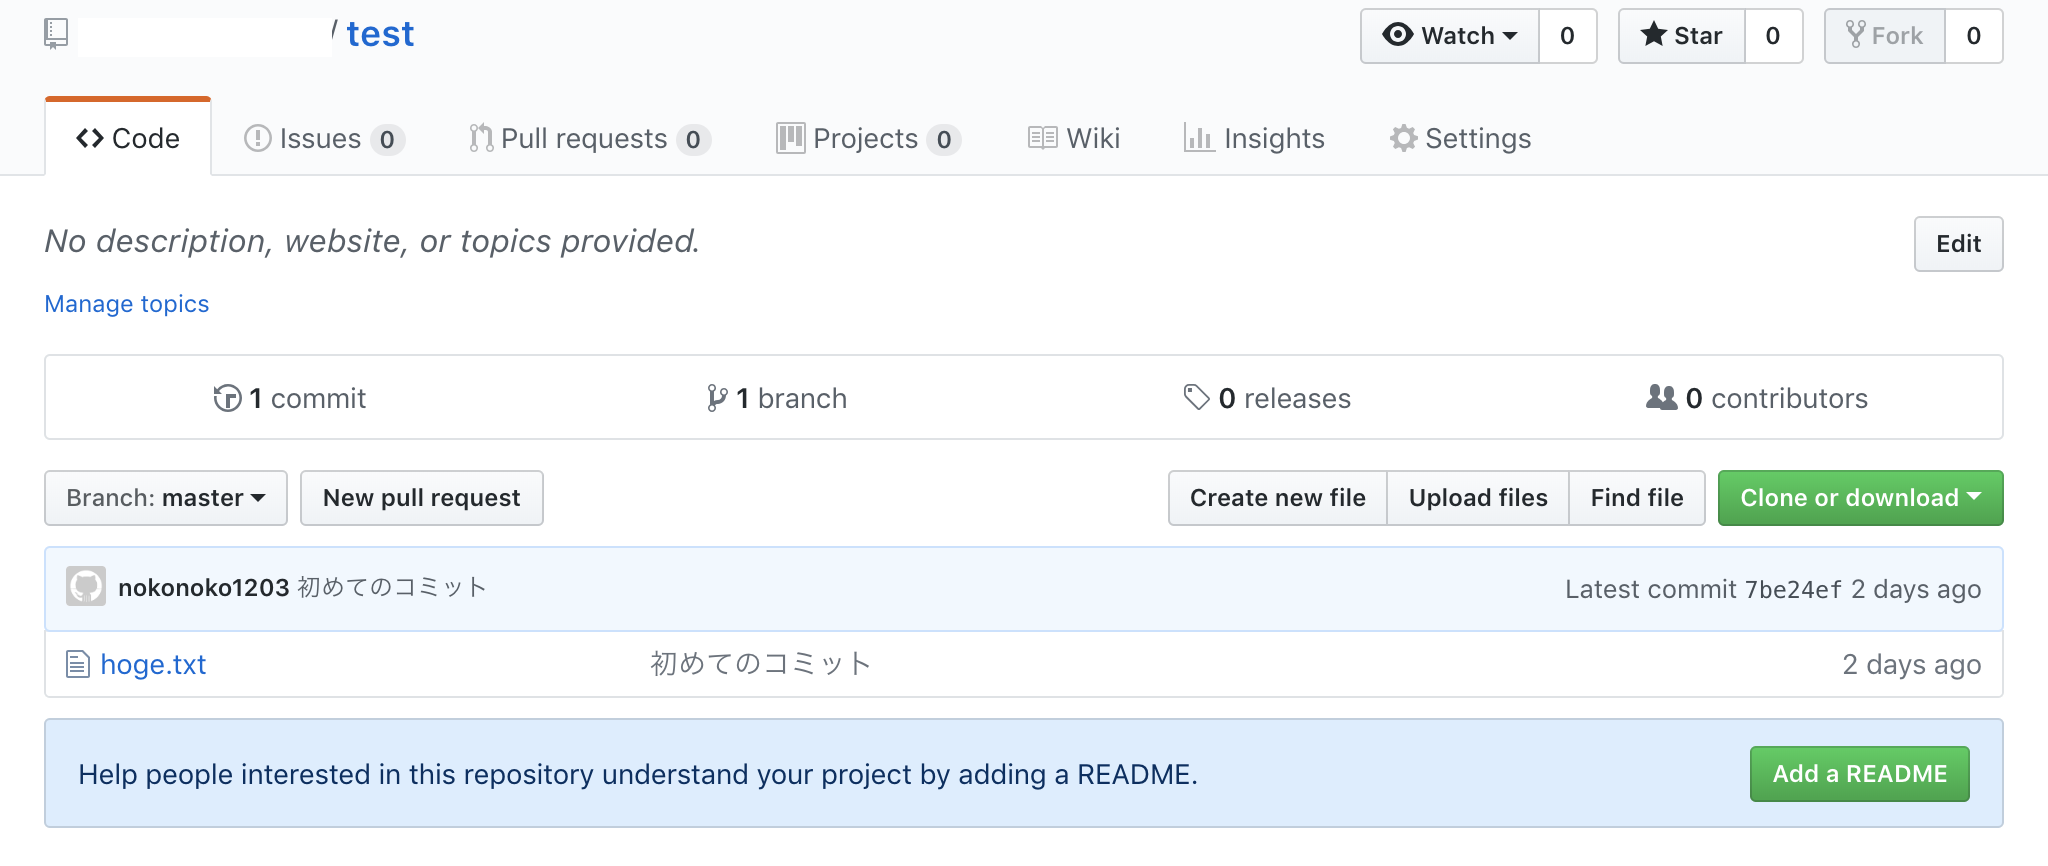Click 'No description, website, or topics' text
Image resolution: width=2048 pixels, height=866 pixels.
(372, 241)
